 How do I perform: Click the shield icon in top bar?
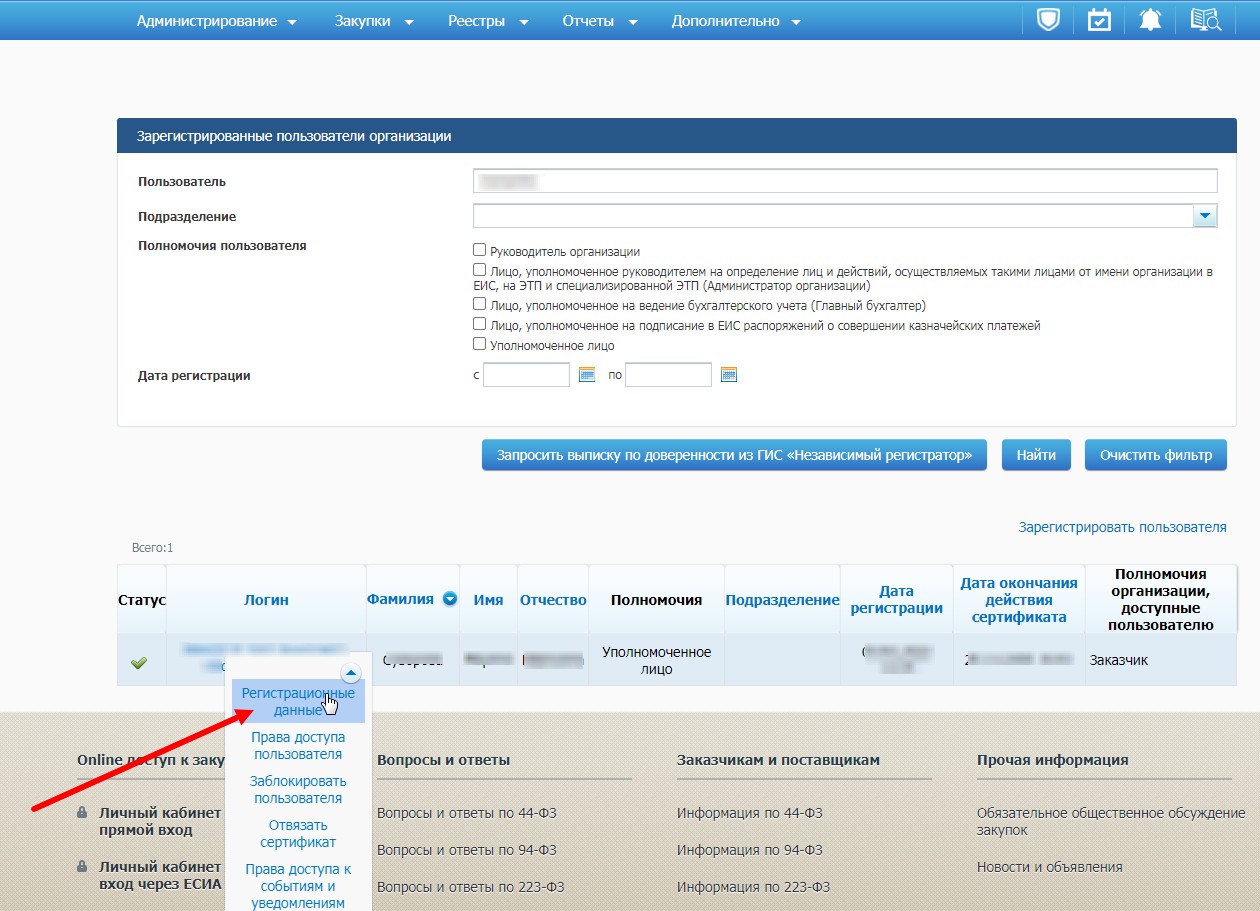tap(1047, 20)
